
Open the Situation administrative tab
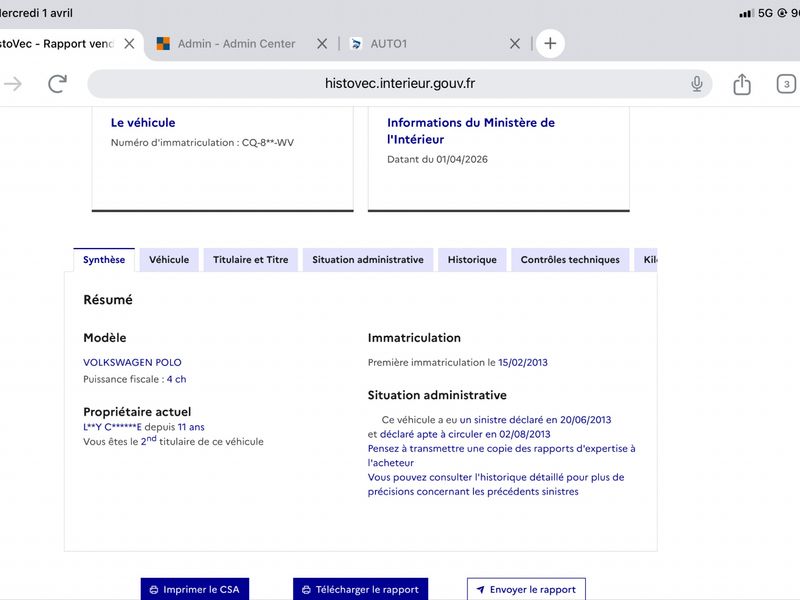[x=367, y=260]
